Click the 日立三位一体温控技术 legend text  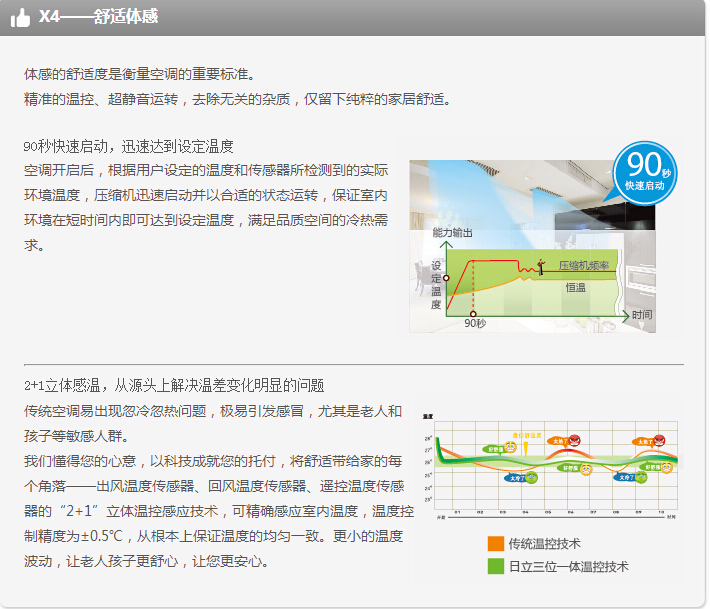(569, 566)
